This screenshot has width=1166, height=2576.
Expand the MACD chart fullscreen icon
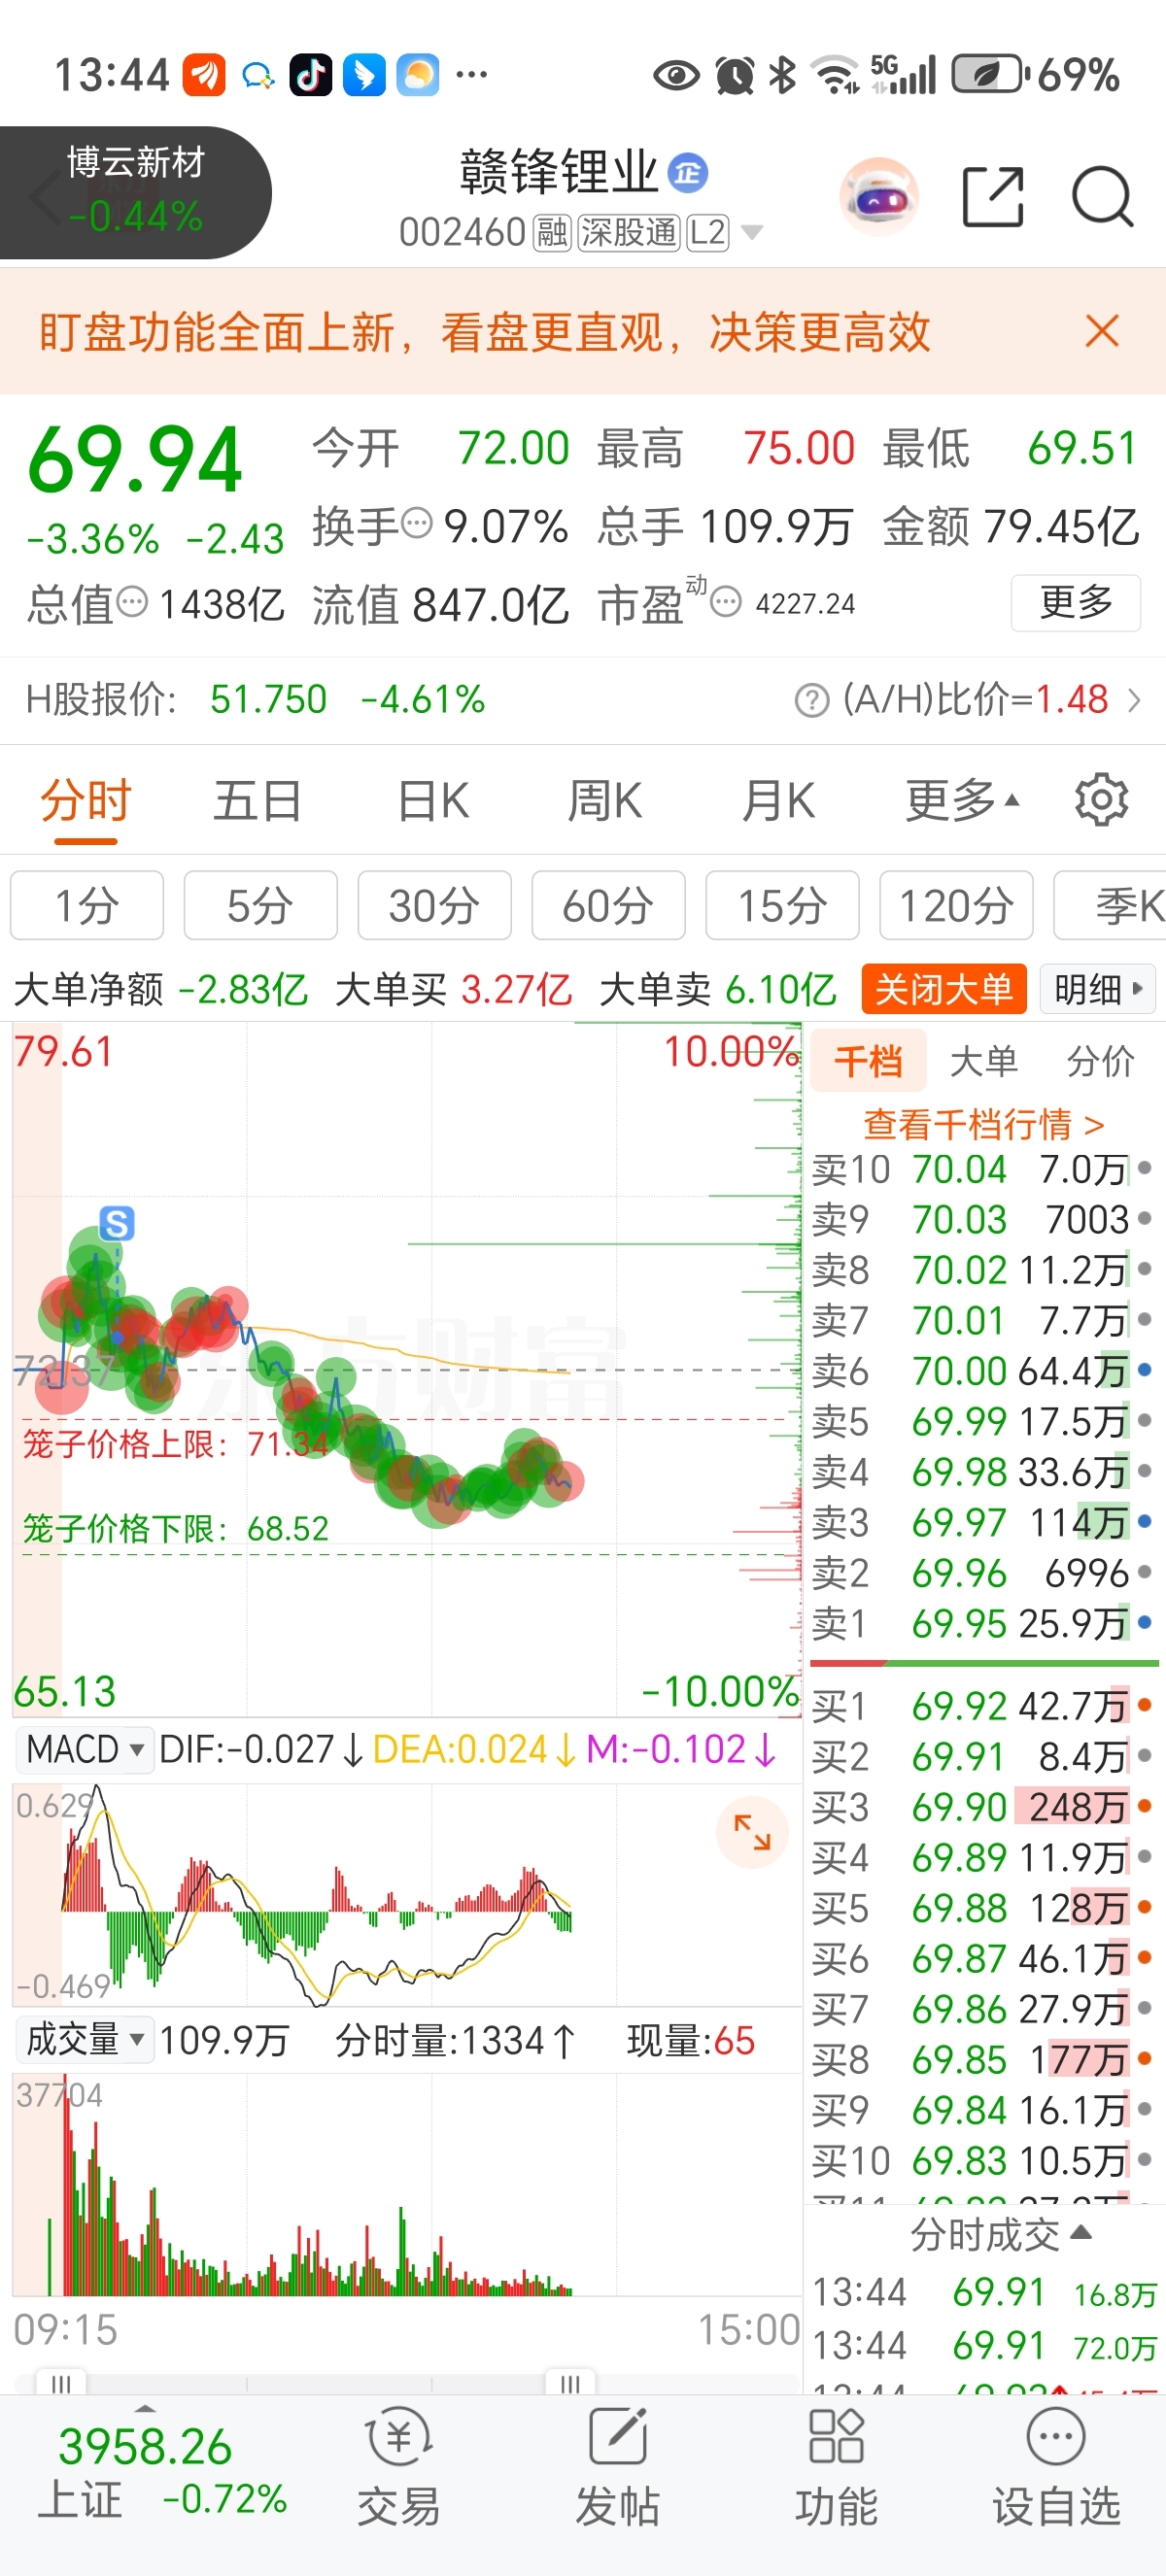[751, 1832]
